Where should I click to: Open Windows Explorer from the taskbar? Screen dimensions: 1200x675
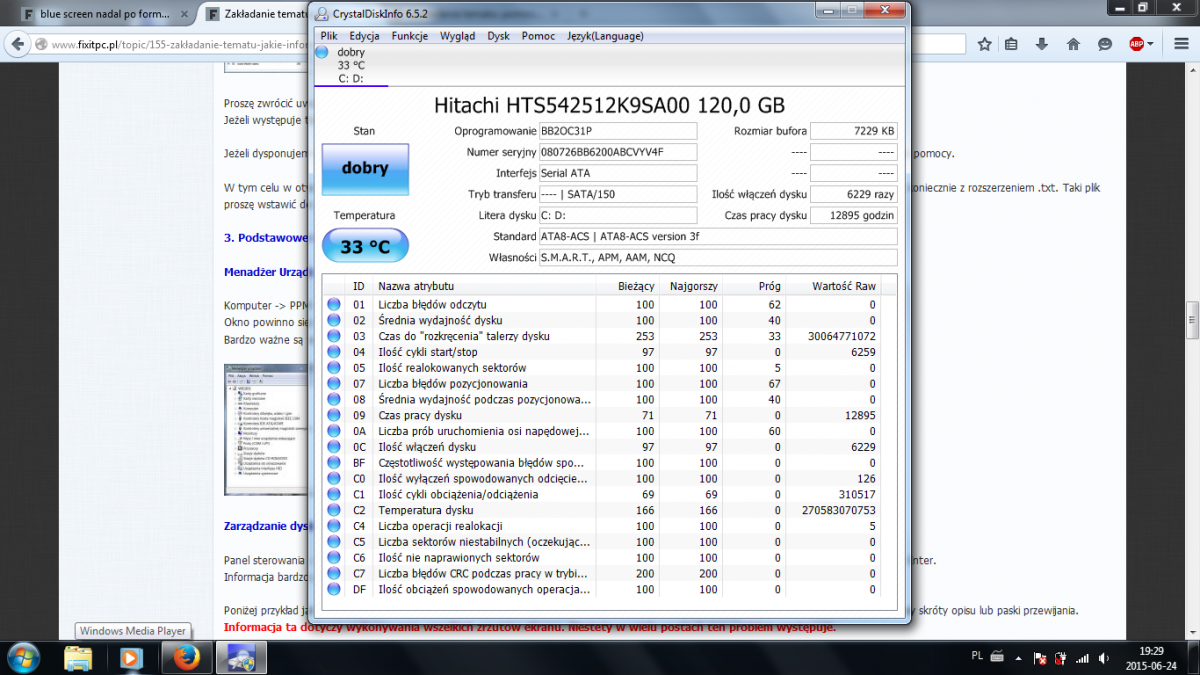(79, 657)
